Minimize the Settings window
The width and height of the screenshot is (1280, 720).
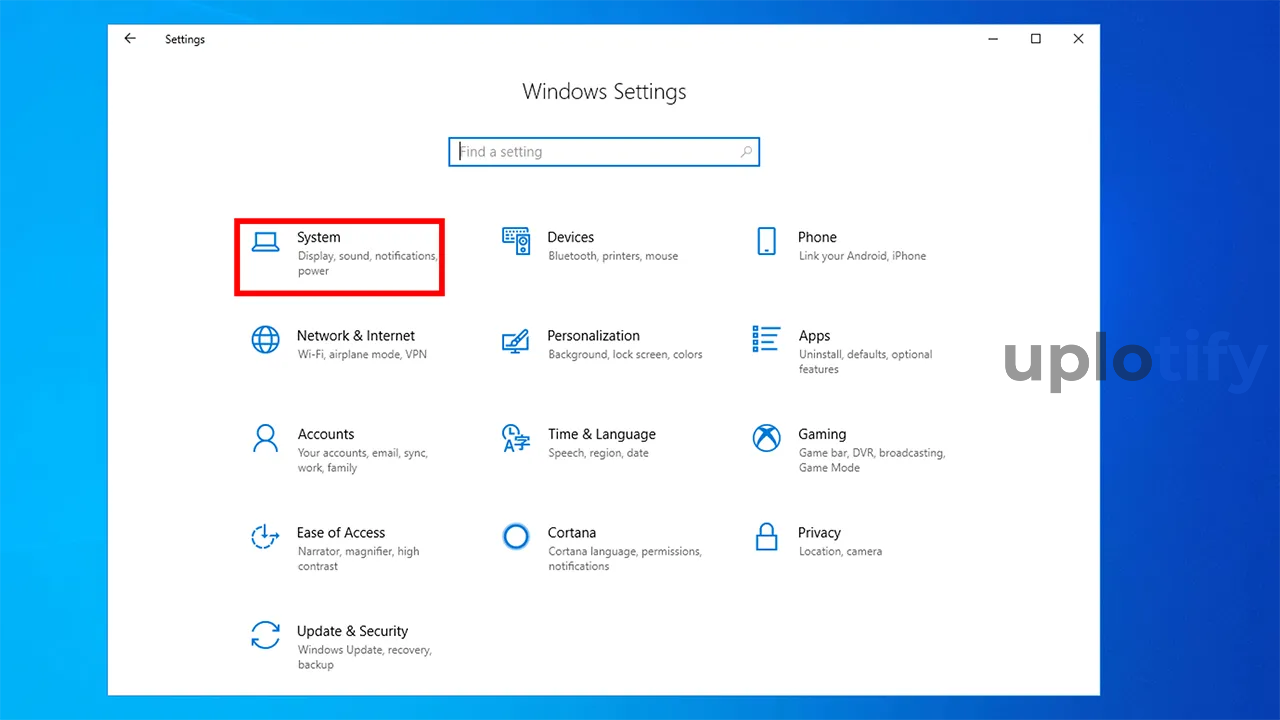pyautogui.click(x=993, y=39)
